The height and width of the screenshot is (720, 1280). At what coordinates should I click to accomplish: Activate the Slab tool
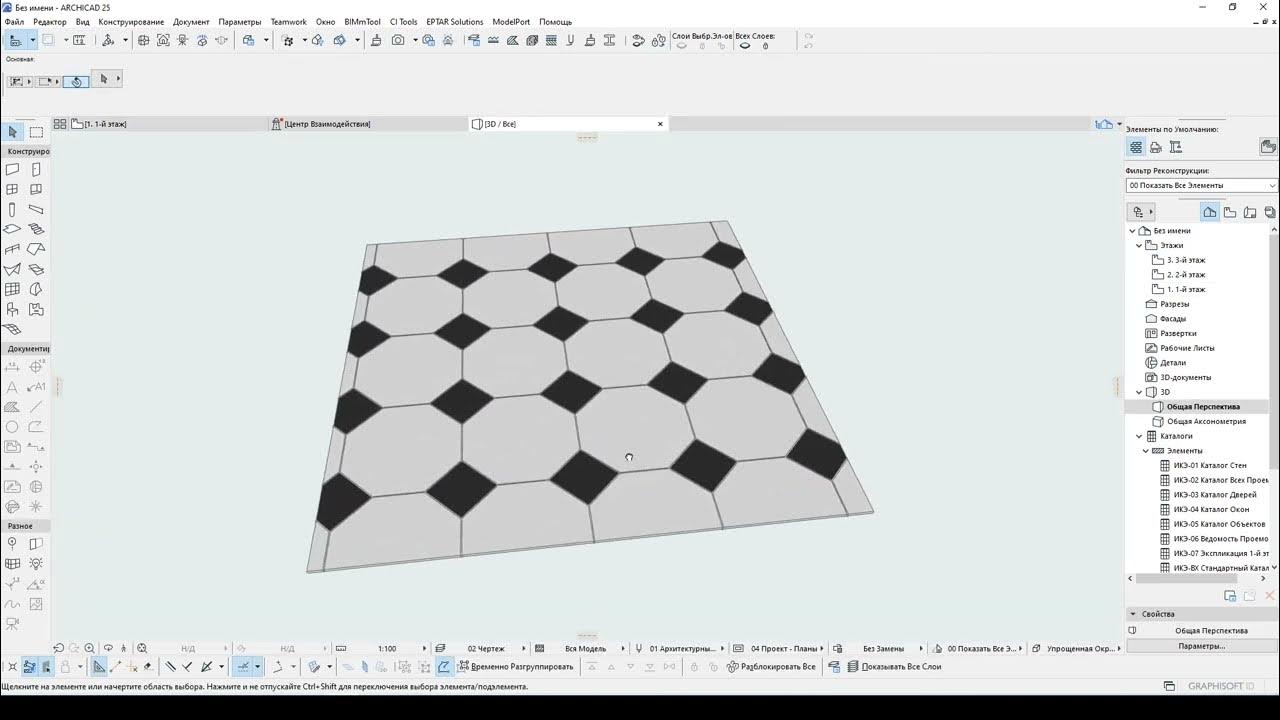click(12, 229)
